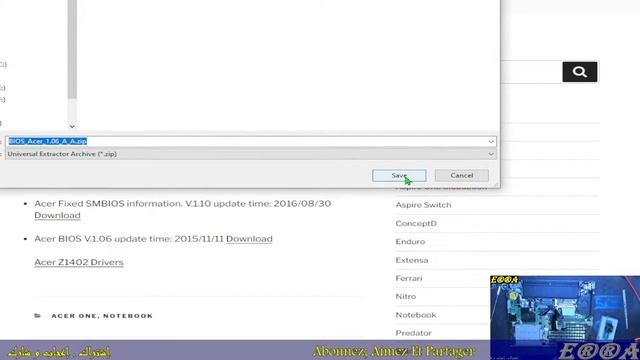This screenshot has height=360, width=640.
Task: Open the Predator sidebar category
Action: (413, 333)
